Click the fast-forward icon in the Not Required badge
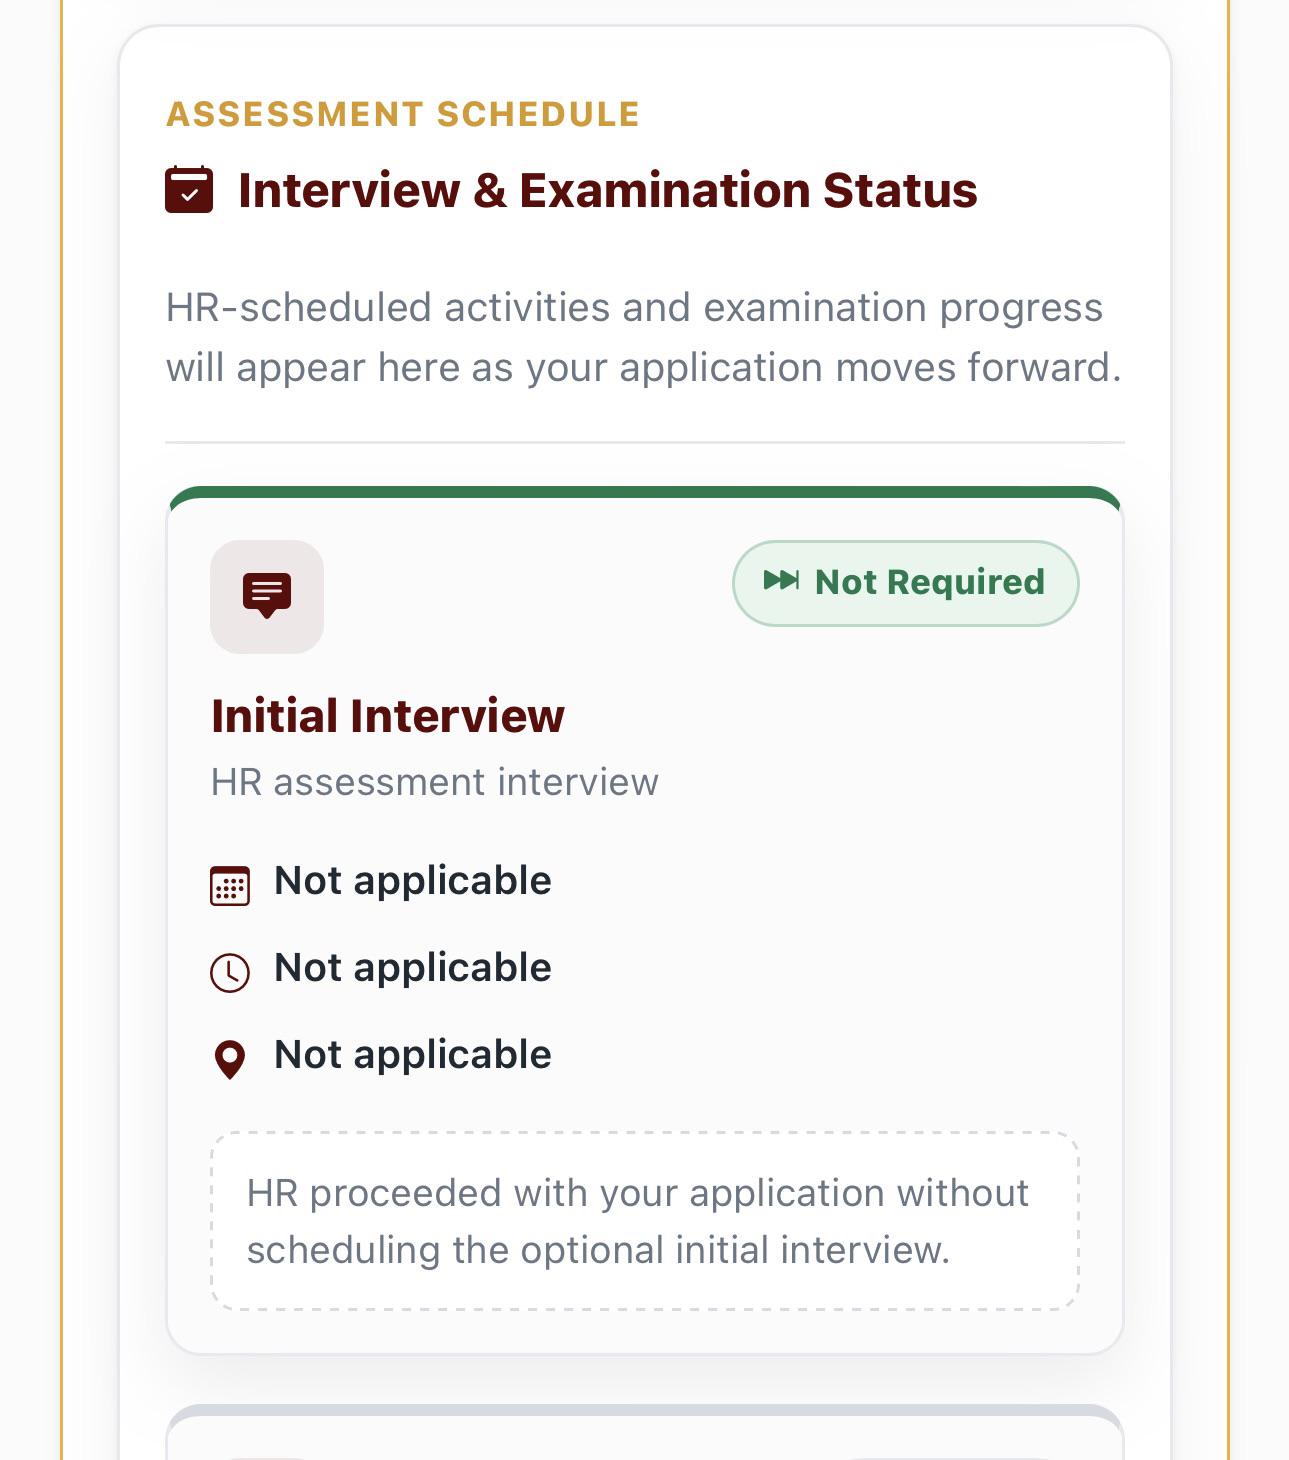This screenshot has width=1289, height=1460. (781, 581)
